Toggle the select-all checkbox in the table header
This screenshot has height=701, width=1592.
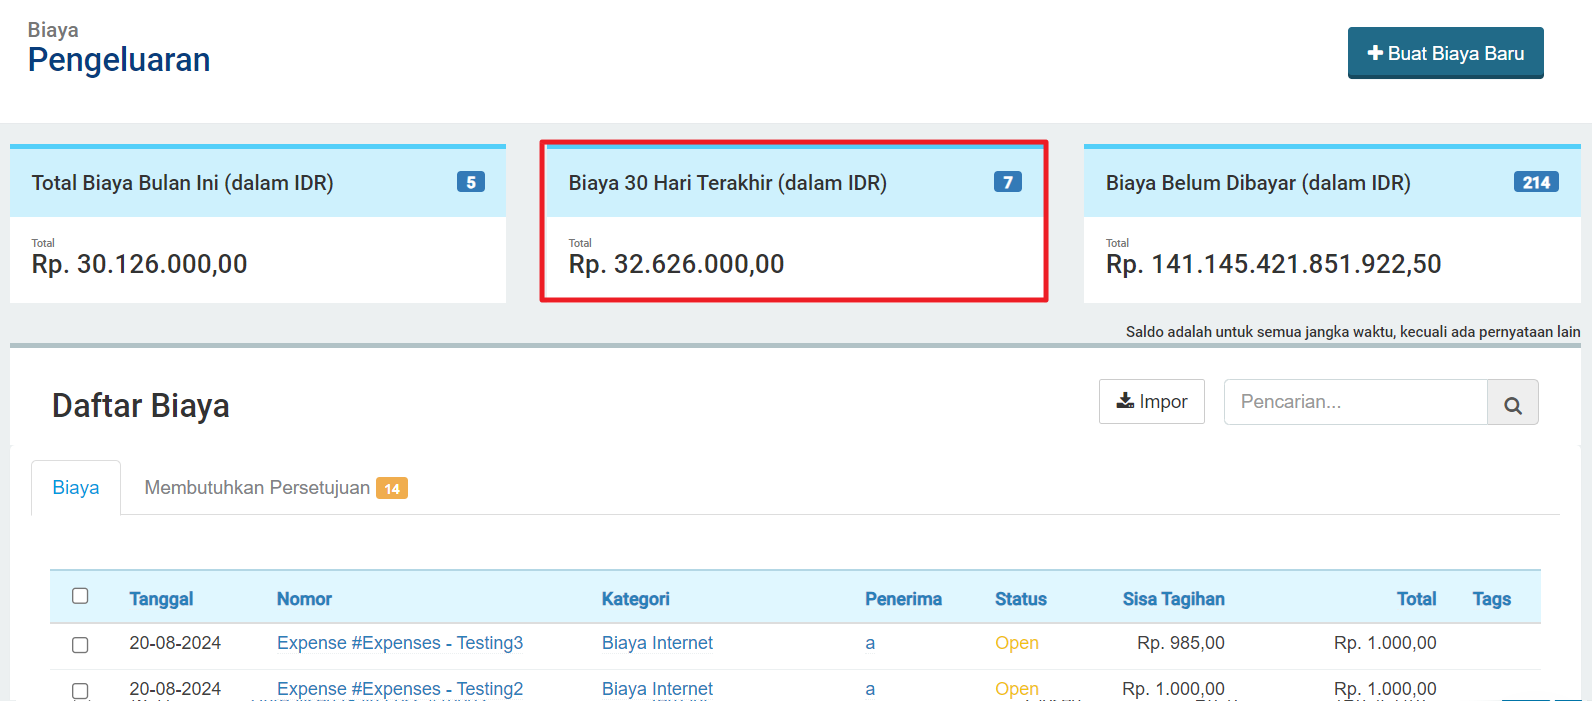(x=80, y=596)
